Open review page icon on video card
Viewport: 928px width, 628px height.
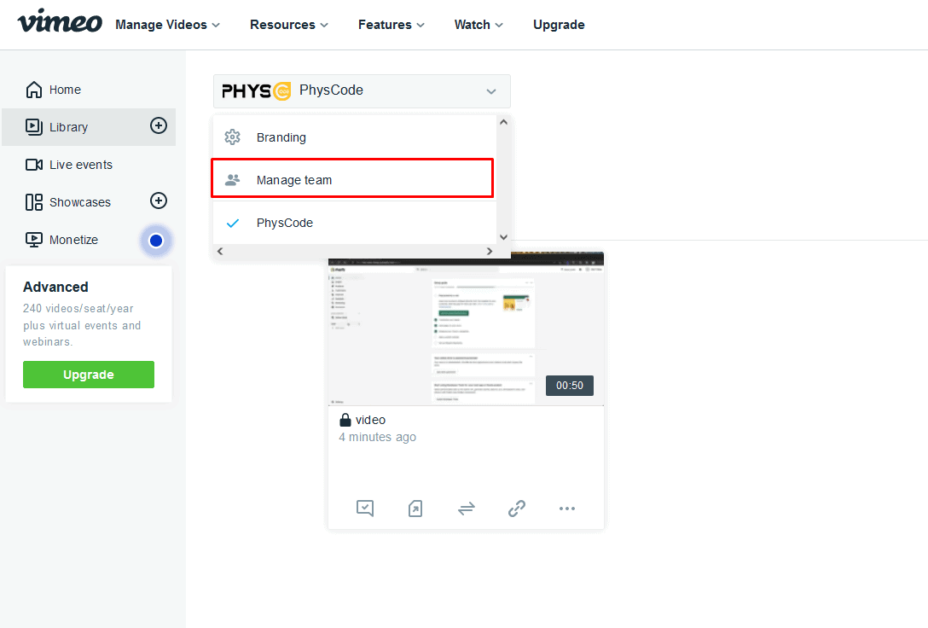tap(365, 508)
